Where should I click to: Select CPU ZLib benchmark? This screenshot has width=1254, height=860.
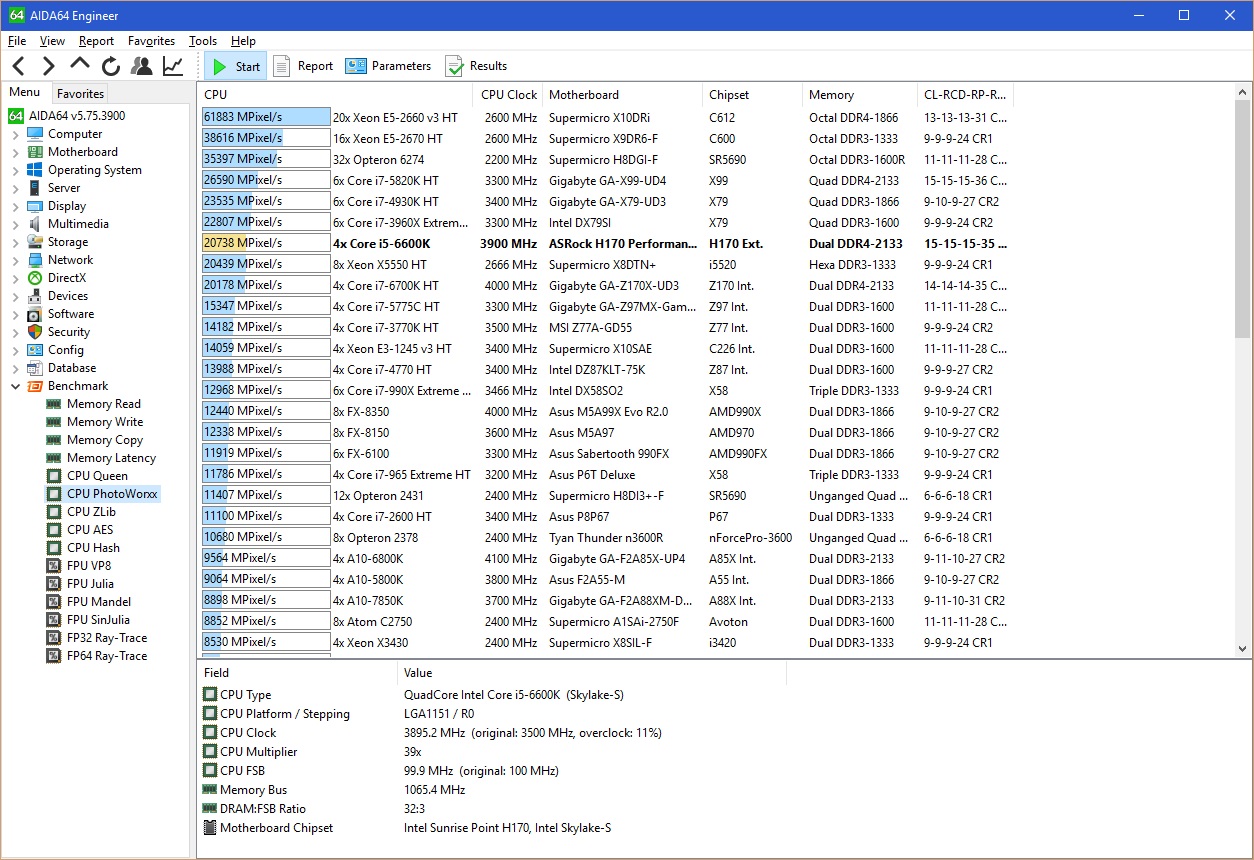click(x=91, y=512)
